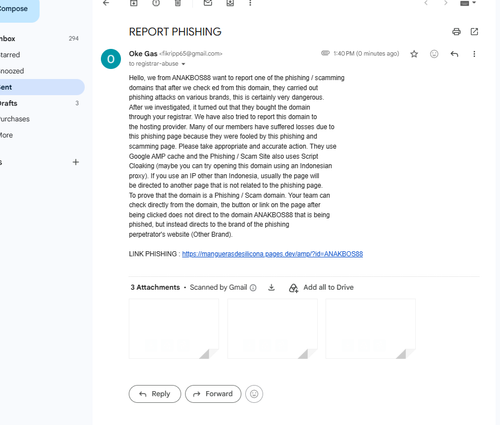500x425 pixels.
Task: Click sender name Oke Gas
Action: (x=143, y=54)
